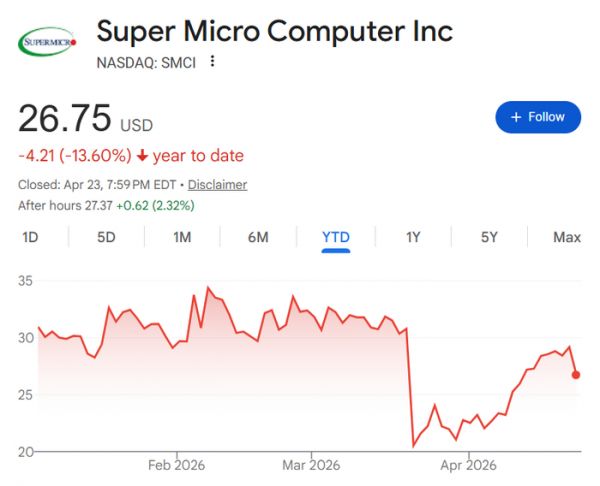Viewport: 600px width, 486px height.
Task: Select the YTD range tab
Action: 336,237
